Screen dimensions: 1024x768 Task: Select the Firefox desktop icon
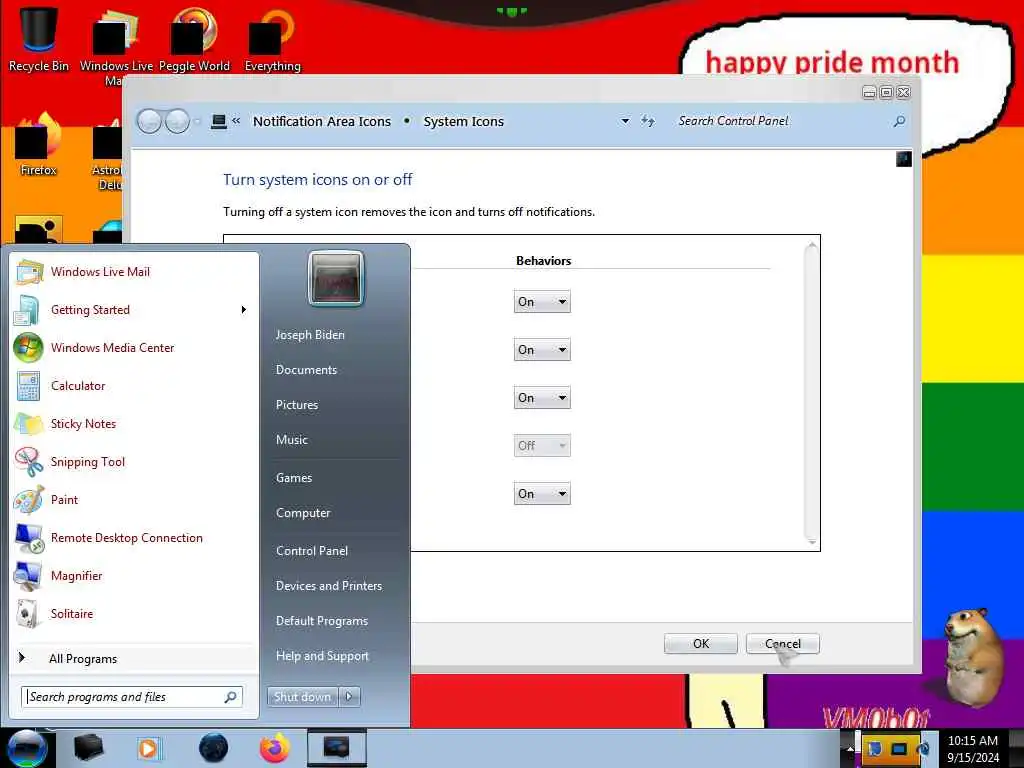38,145
